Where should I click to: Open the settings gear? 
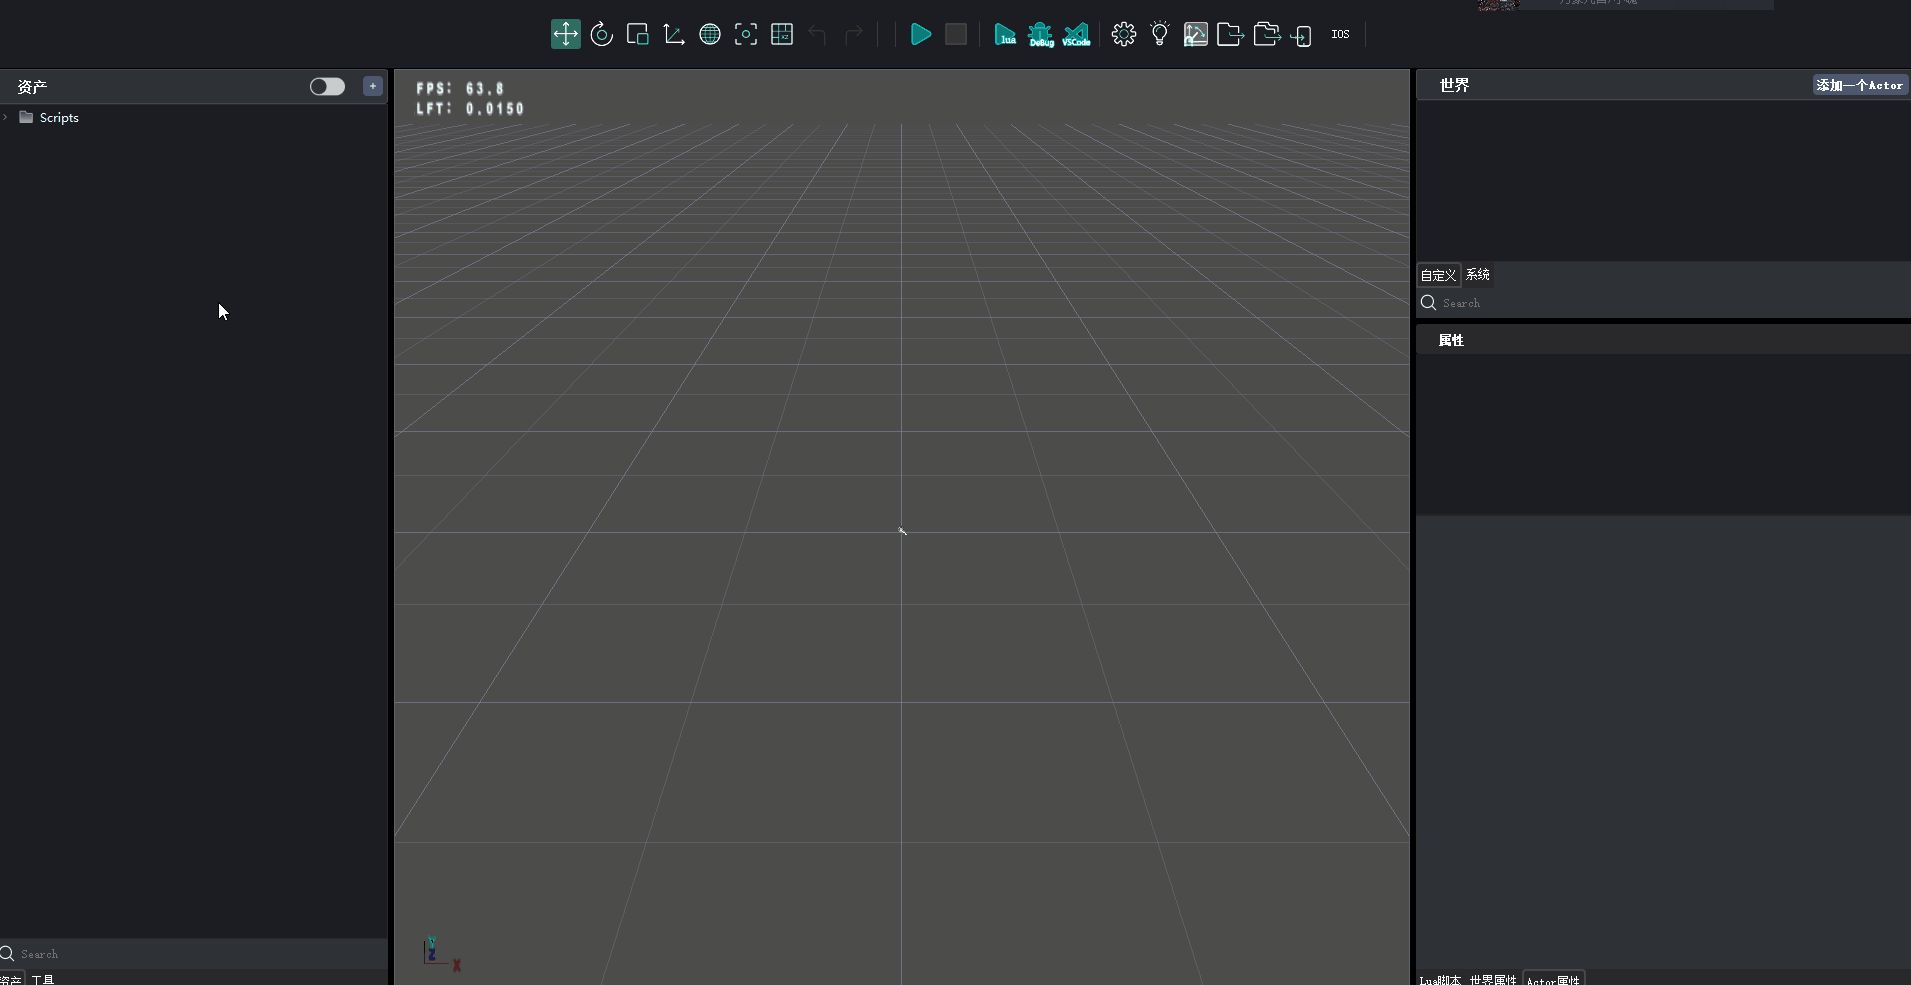pyautogui.click(x=1124, y=34)
